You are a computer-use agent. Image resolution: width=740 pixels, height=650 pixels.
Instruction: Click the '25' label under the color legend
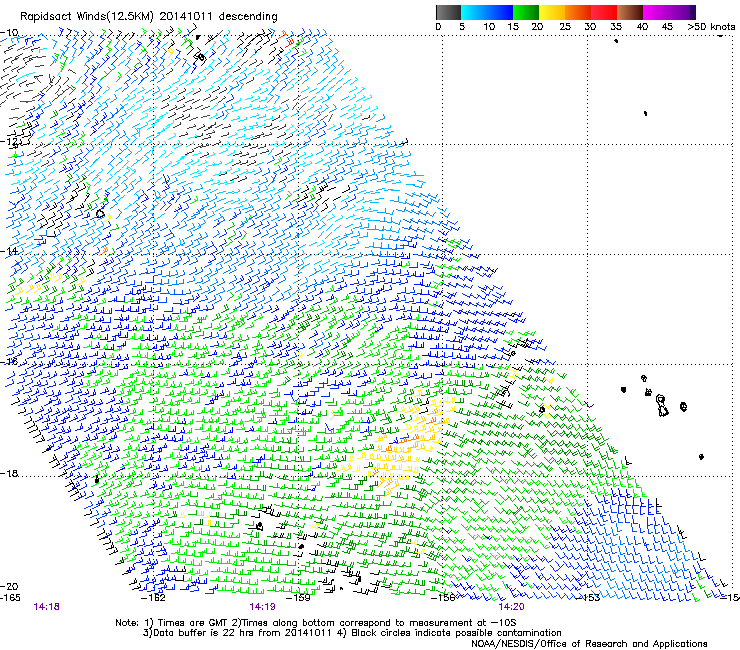pyautogui.click(x=564, y=27)
